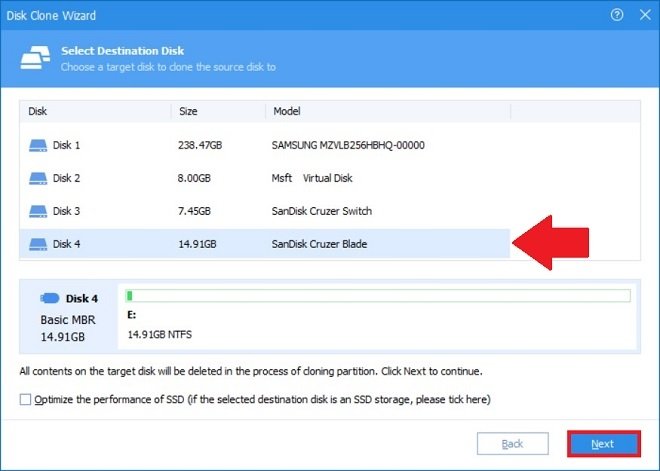Sort by the Disk column header
Screen dimensions: 660x471
(95, 112)
